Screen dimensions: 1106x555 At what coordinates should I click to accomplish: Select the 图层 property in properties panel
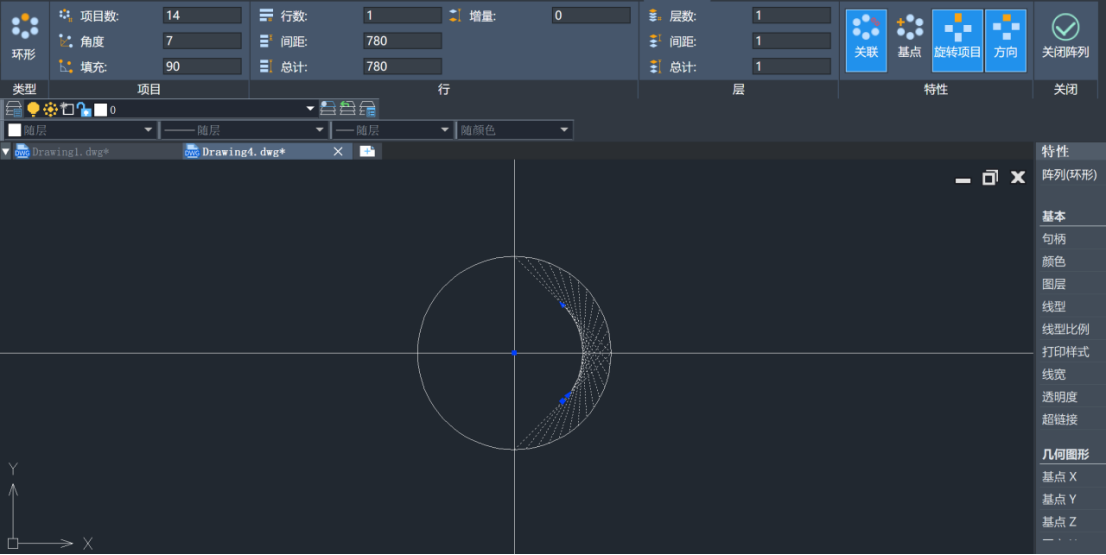pyautogui.click(x=1054, y=284)
